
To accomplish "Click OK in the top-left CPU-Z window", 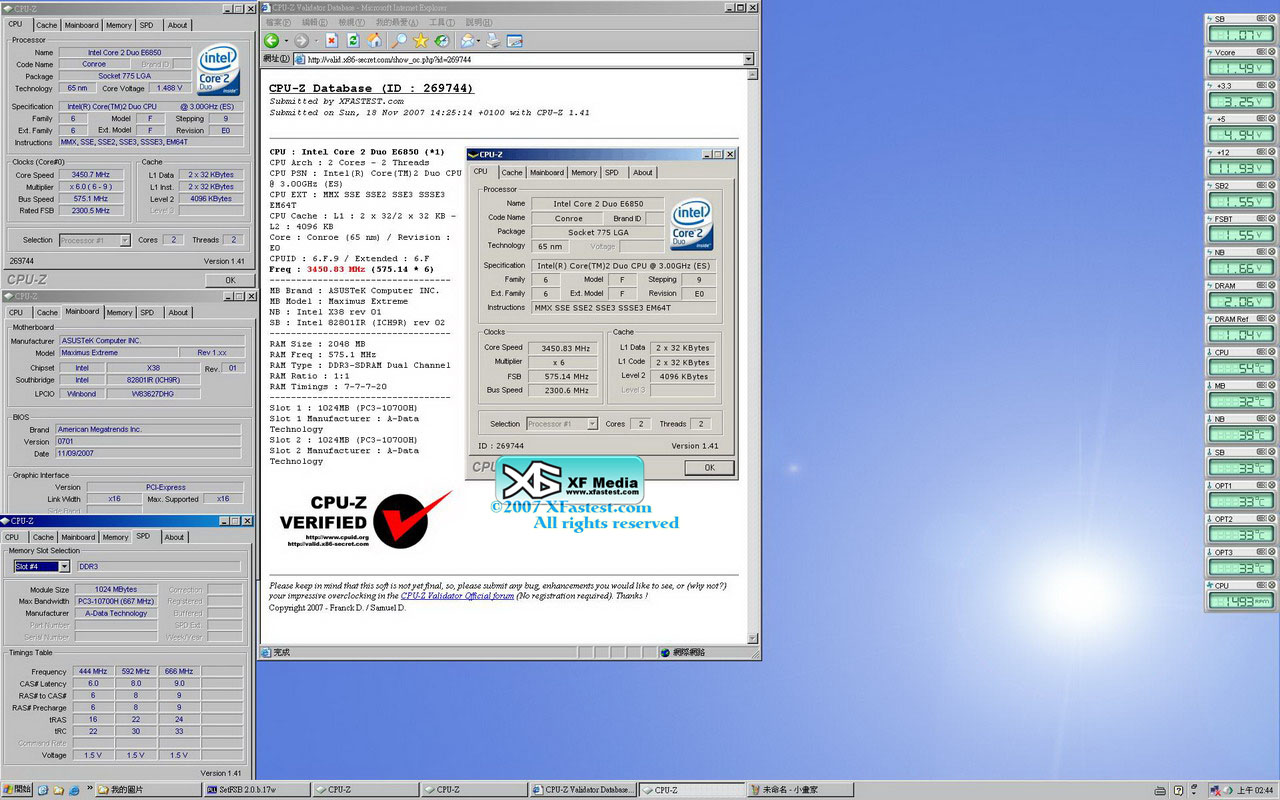I will tap(231, 280).
